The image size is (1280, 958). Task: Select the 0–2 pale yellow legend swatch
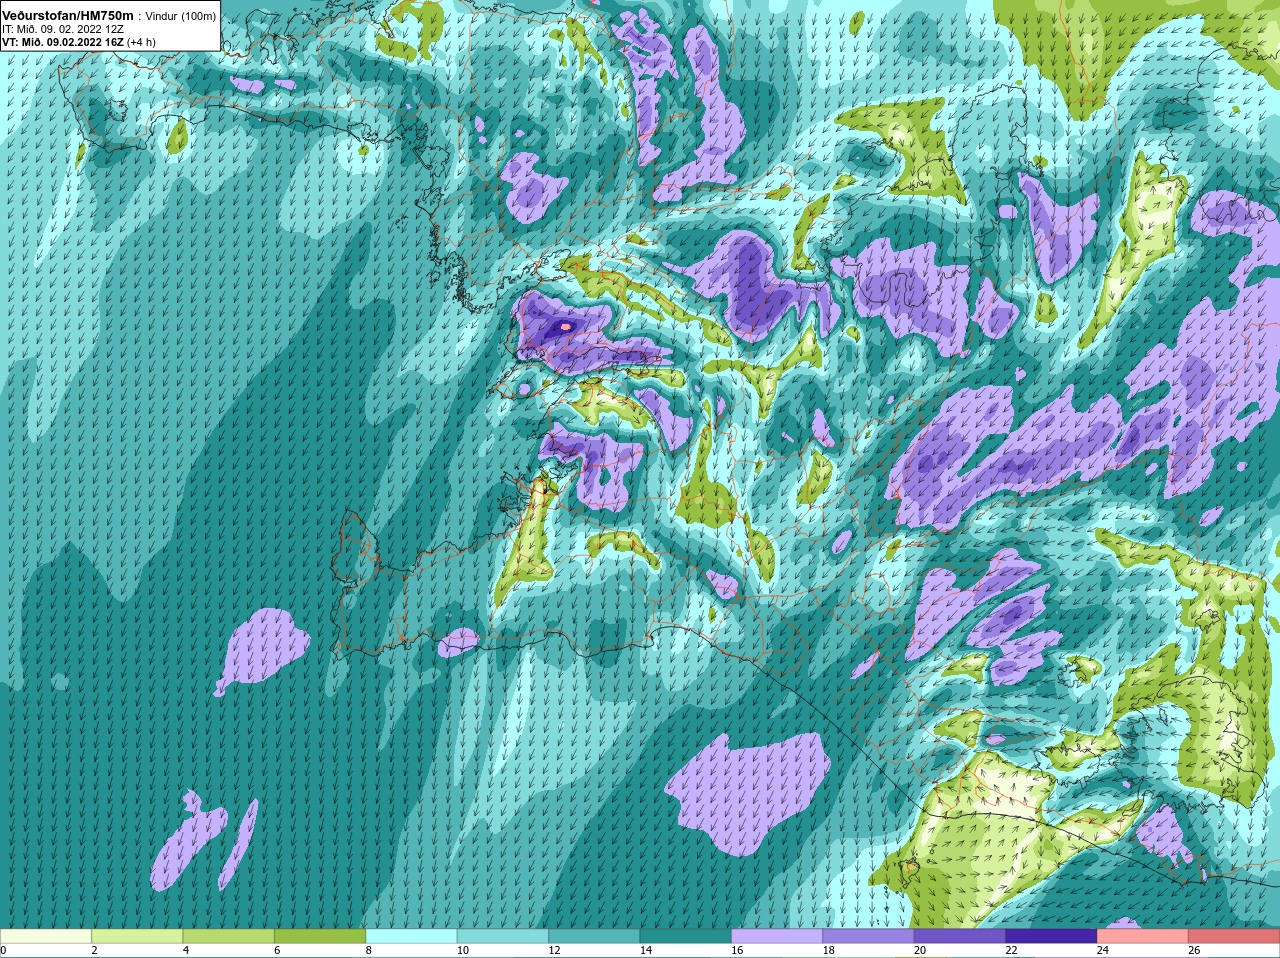click(x=46, y=937)
